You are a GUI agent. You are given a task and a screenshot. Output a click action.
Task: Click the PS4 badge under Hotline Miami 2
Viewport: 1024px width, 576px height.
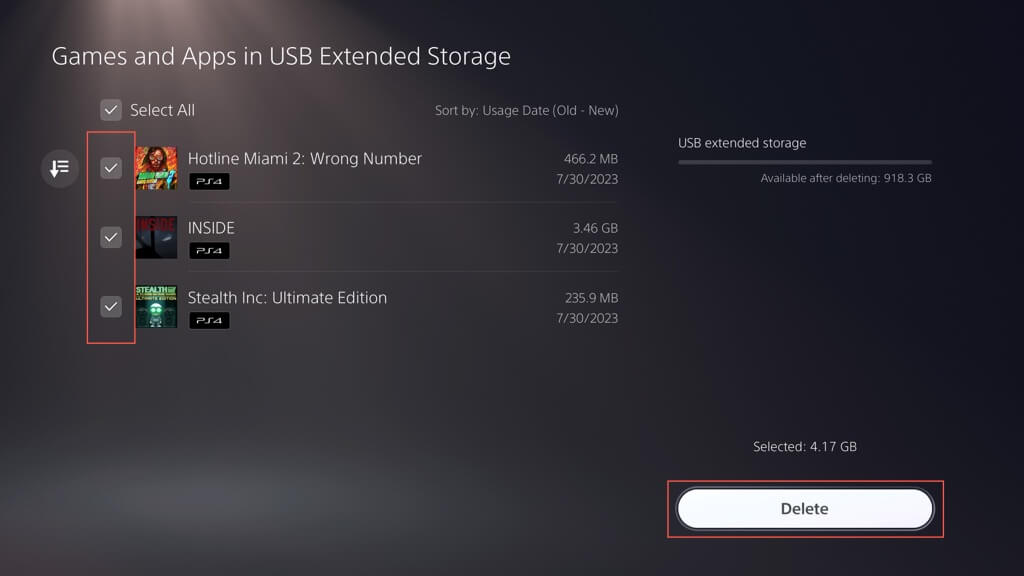(x=209, y=182)
